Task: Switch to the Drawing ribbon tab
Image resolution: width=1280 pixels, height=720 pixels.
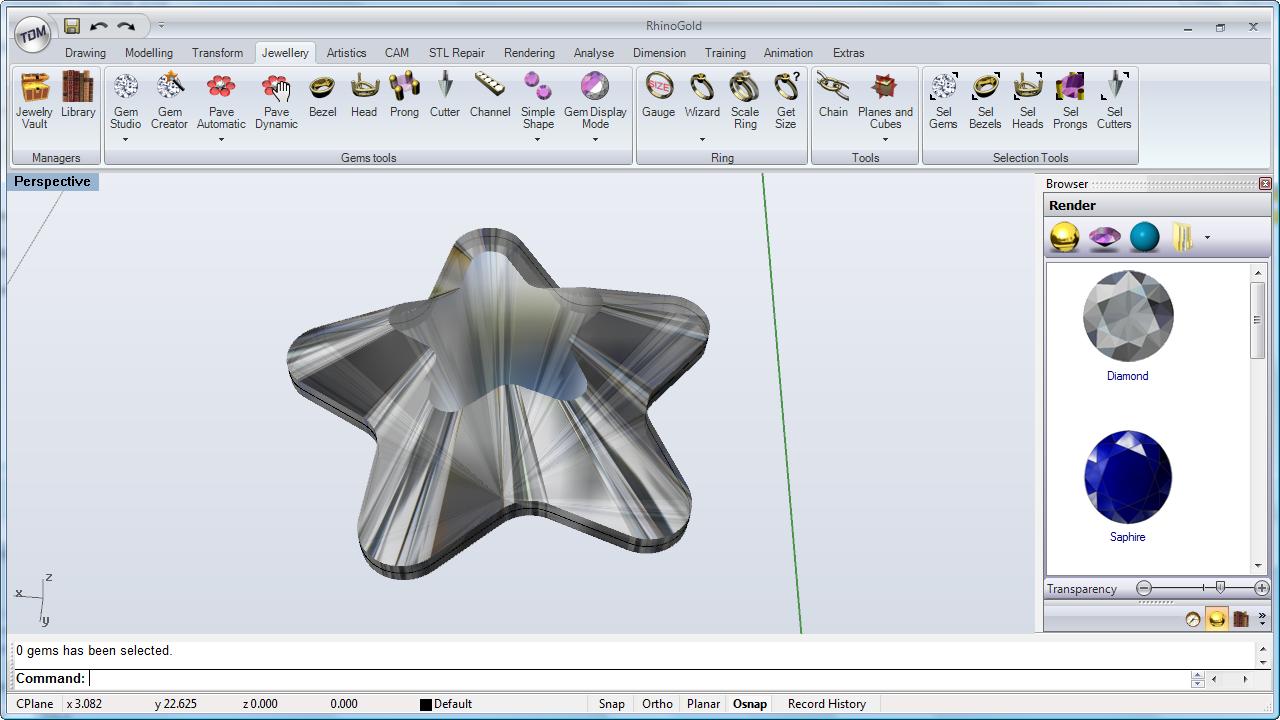Action: 85,53
